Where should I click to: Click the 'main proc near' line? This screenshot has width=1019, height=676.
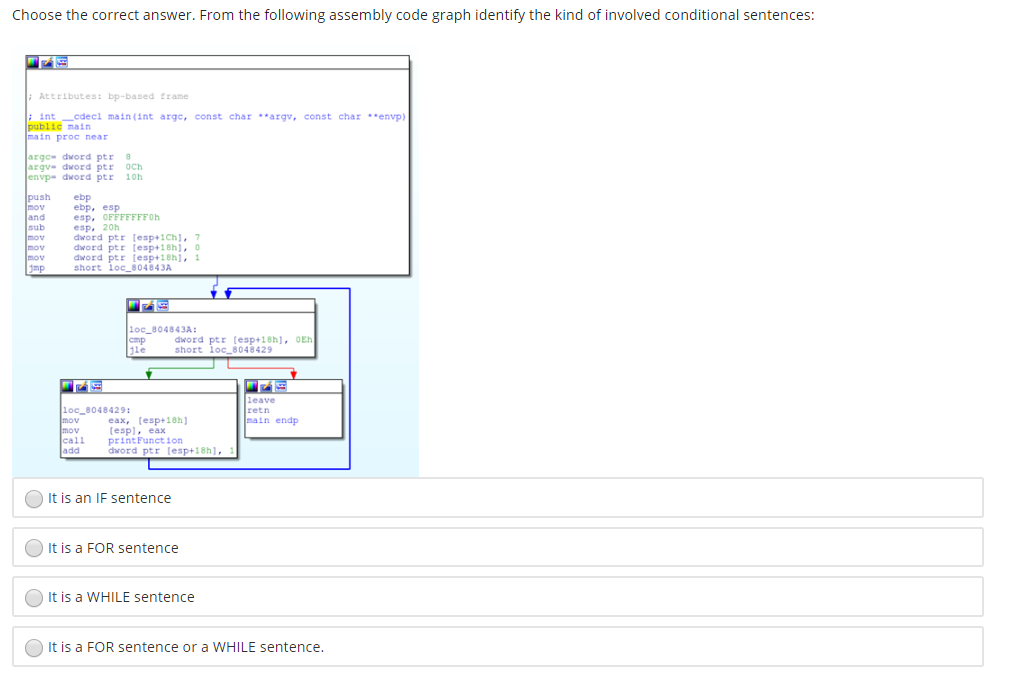click(68, 136)
